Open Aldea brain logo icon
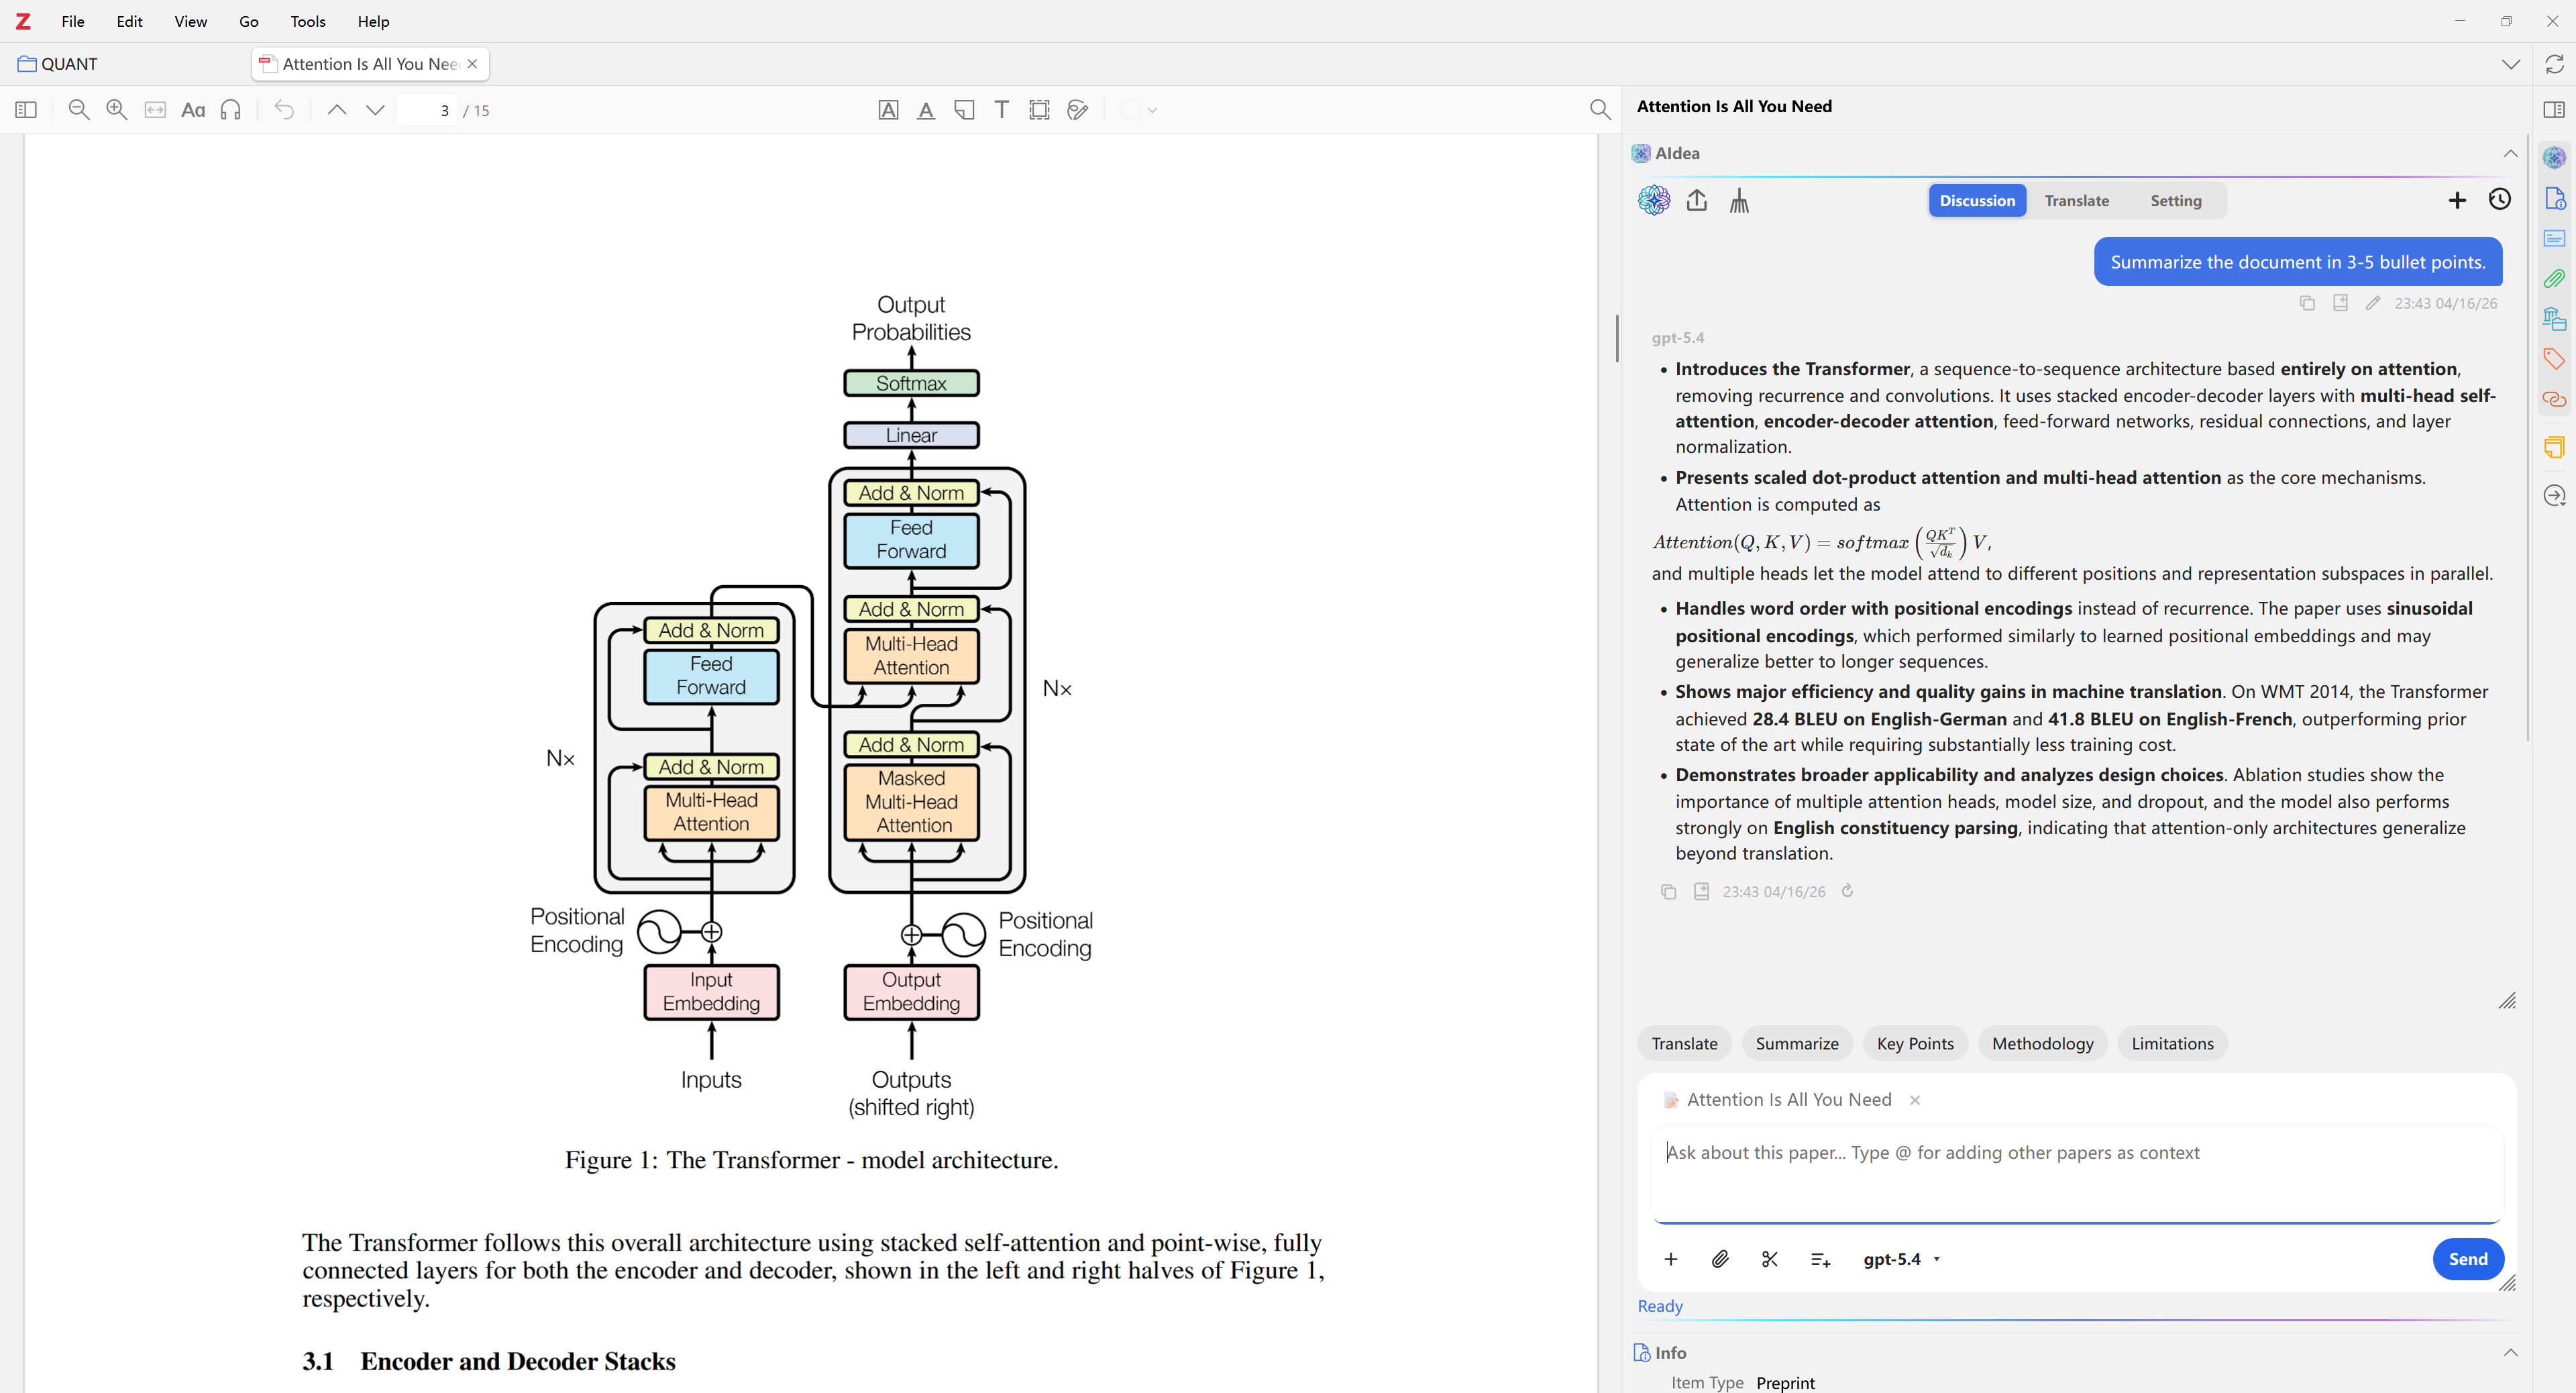 pyautogui.click(x=1654, y=200)
